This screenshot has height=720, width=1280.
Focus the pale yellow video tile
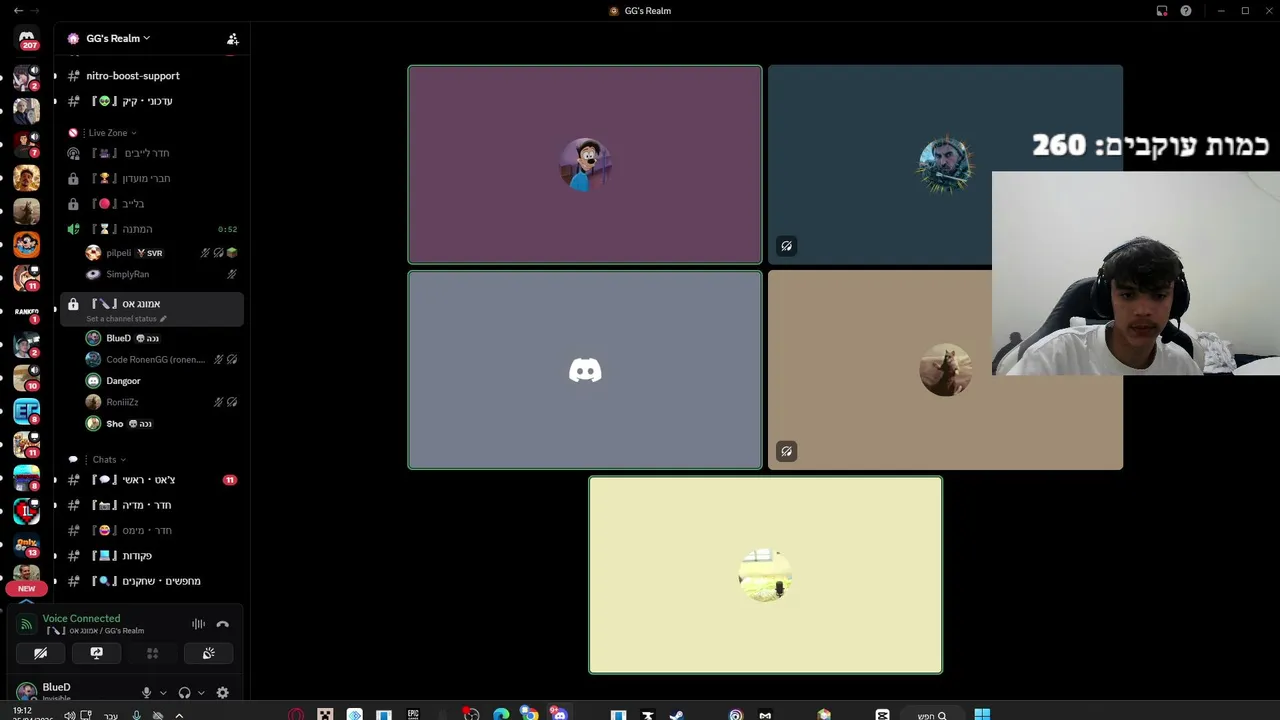click(765, 575)
